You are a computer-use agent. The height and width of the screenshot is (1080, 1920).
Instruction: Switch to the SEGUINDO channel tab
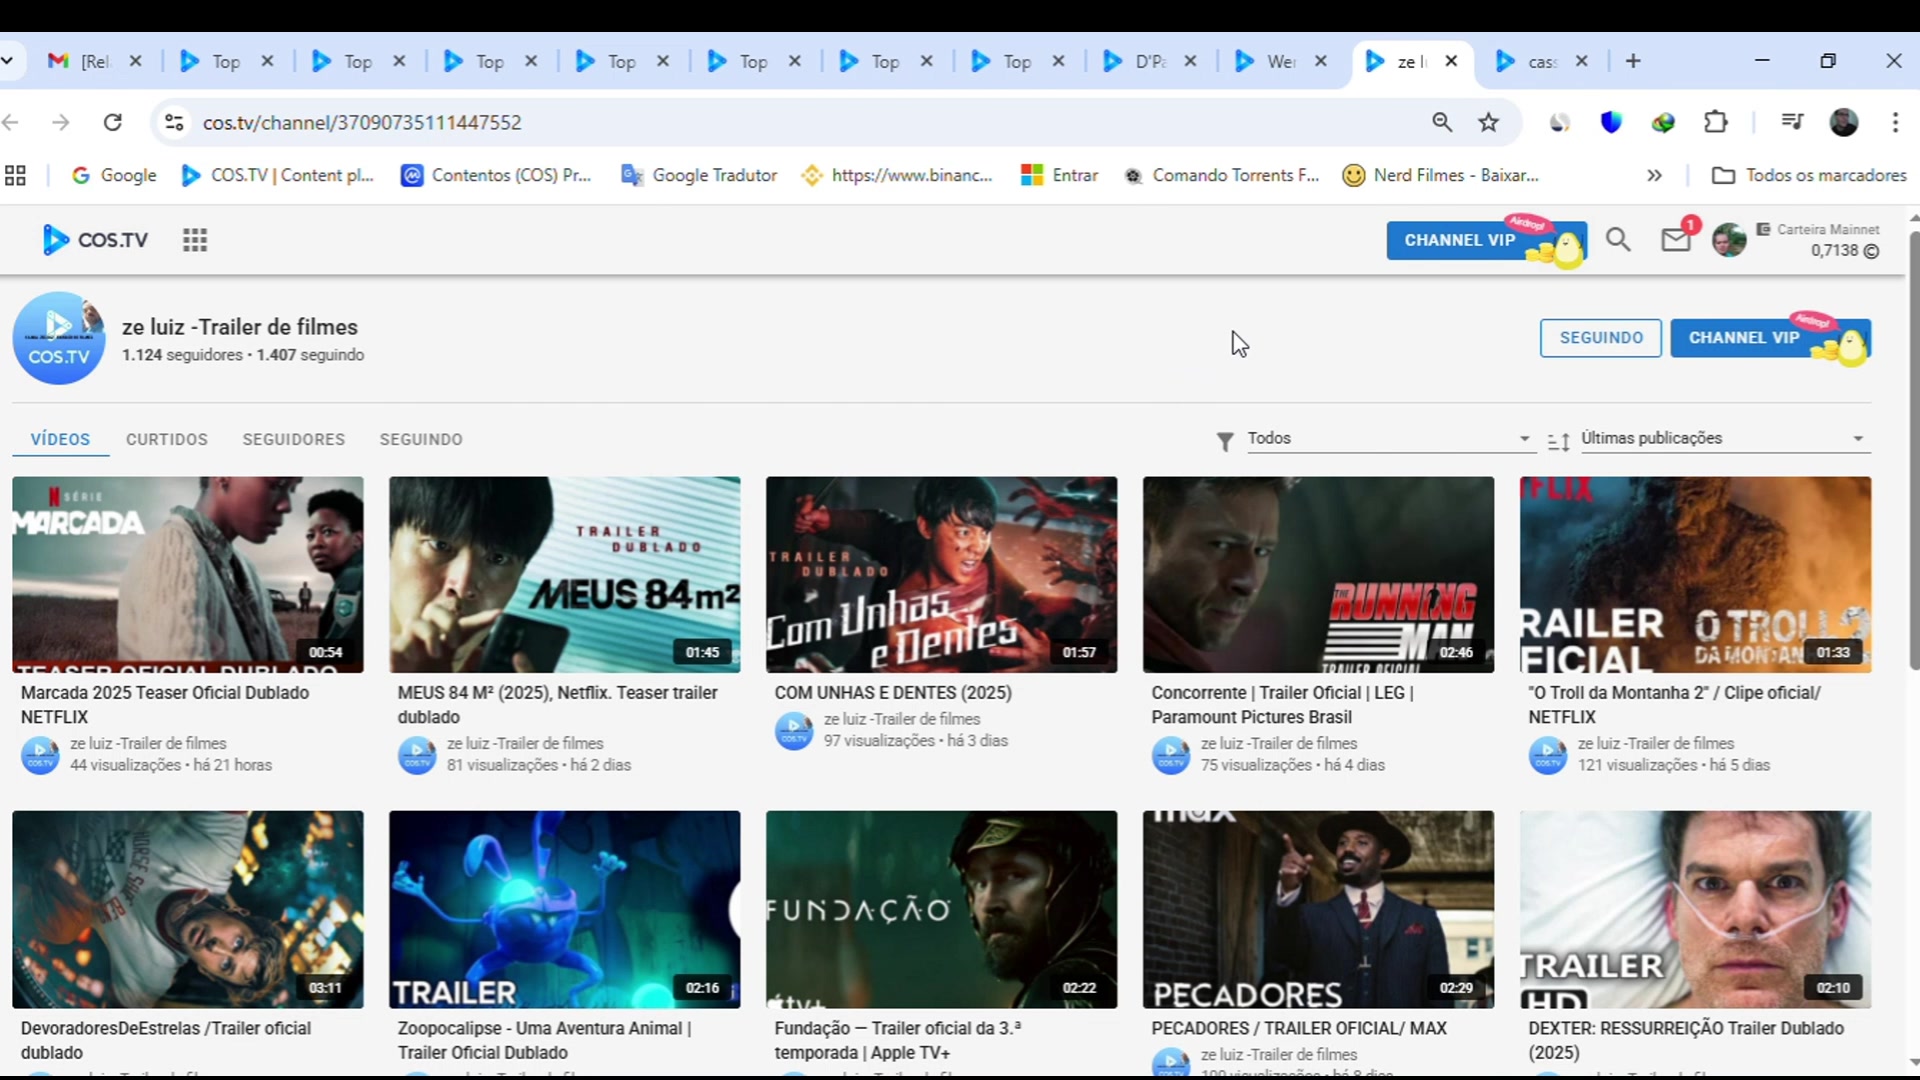point(421,439)
